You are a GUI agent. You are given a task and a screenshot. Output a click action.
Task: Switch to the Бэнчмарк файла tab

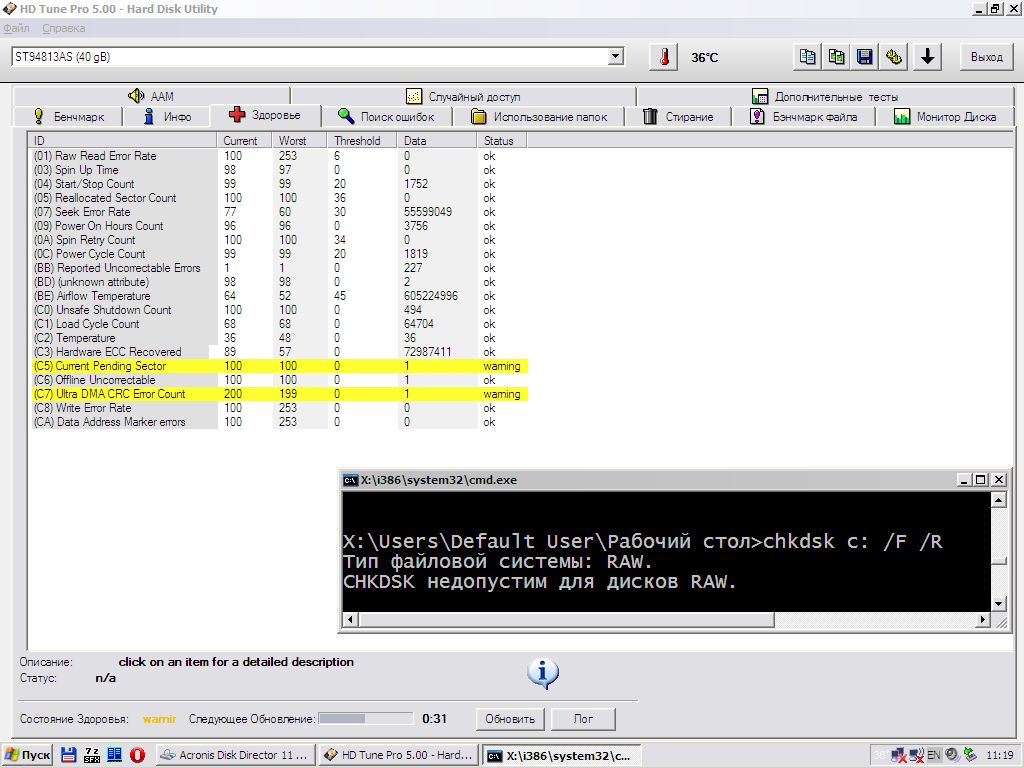click(x=803, y=116)
